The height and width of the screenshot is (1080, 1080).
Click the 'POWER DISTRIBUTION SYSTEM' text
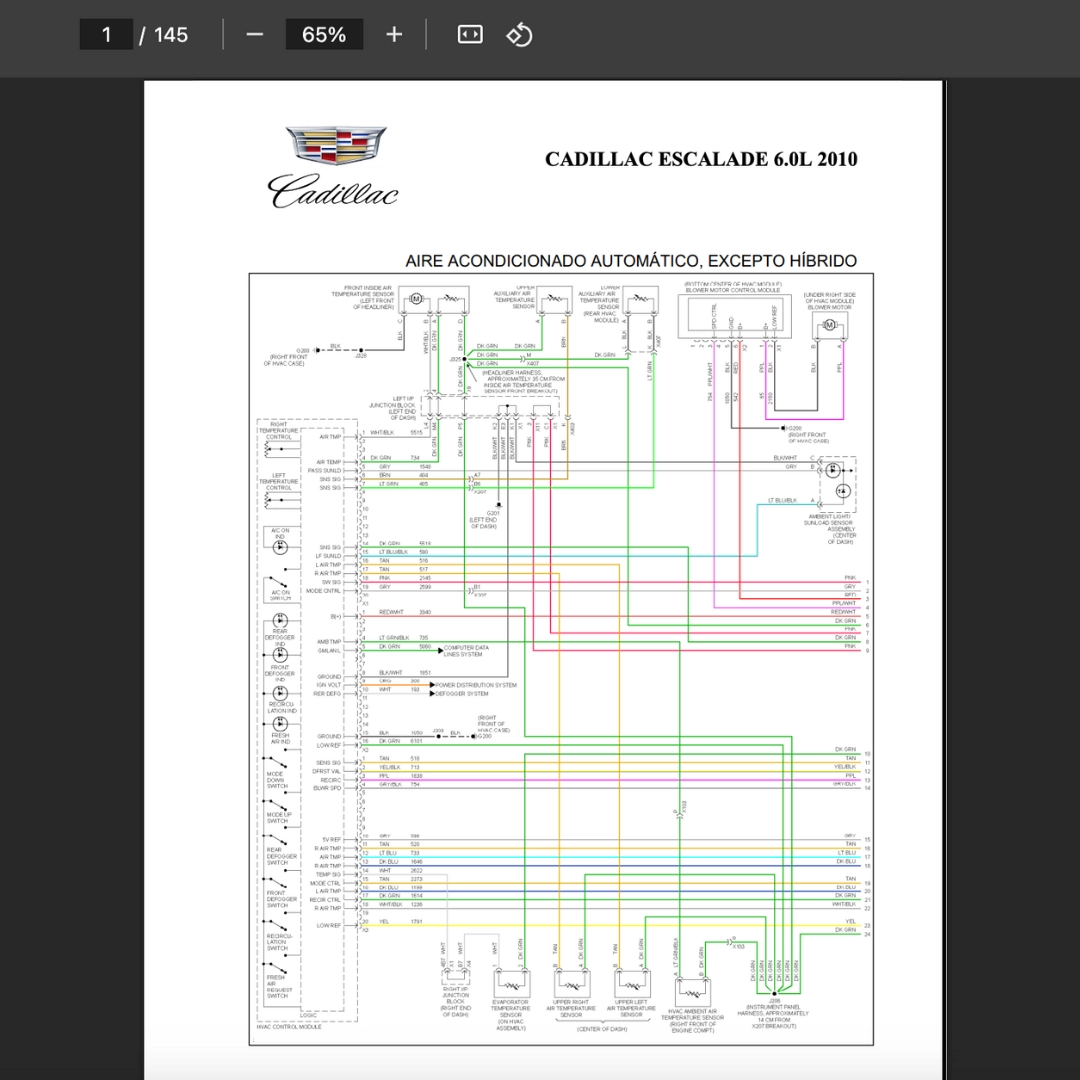click(476, 685)
